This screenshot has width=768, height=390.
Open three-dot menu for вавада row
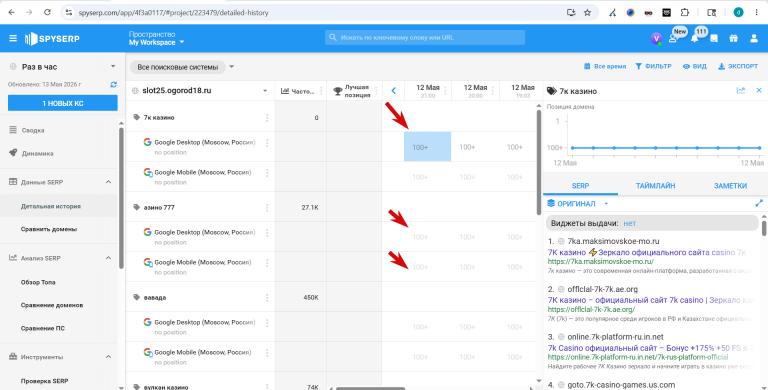click(267, 297)
